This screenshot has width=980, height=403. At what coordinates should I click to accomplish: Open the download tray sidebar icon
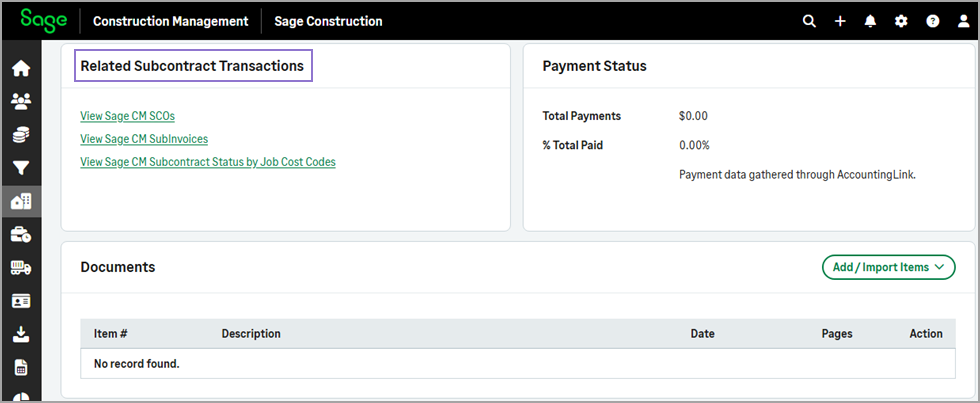click(21, 335)
